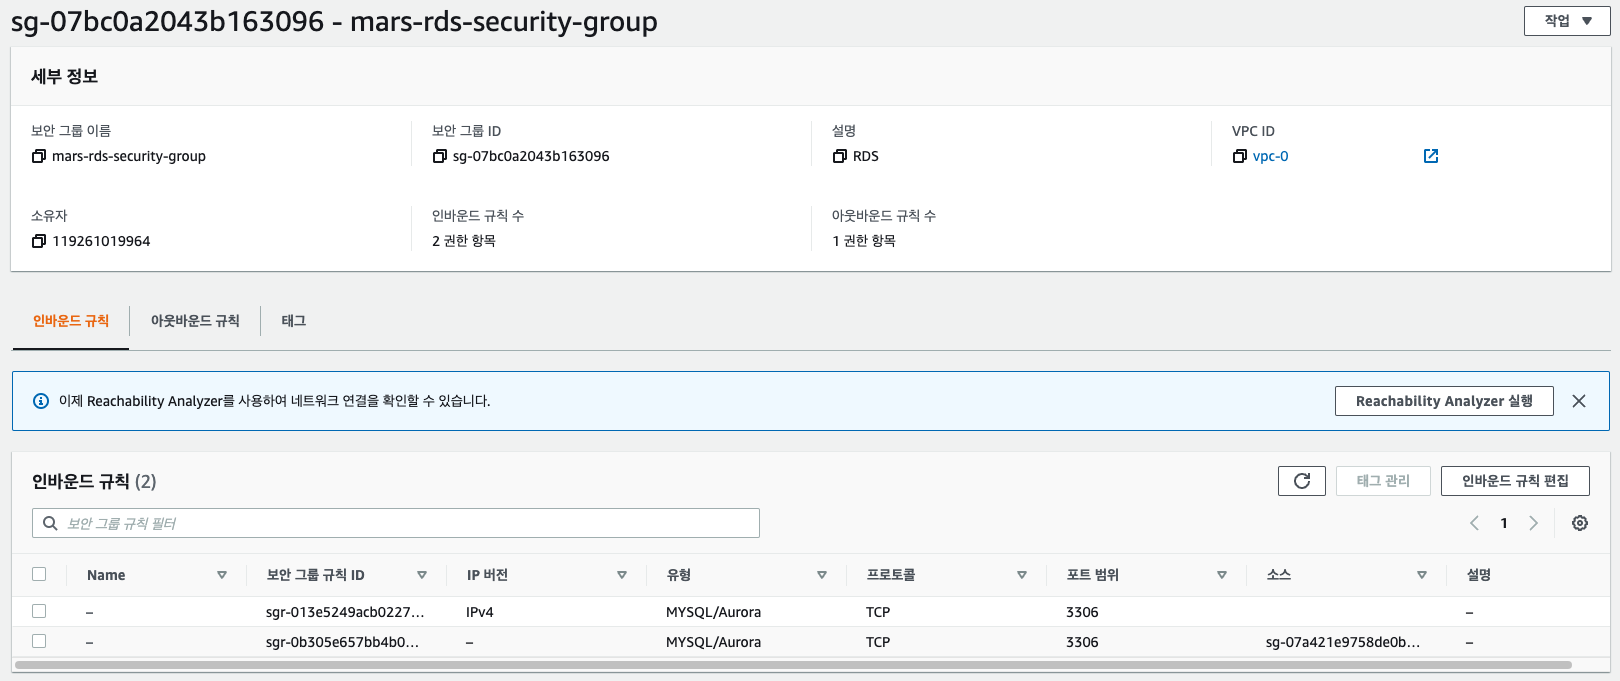Screen dimensions: 1620x681
Task: Dismiss the Reachability Analyzer info banner
Action: coord(1579,401)
